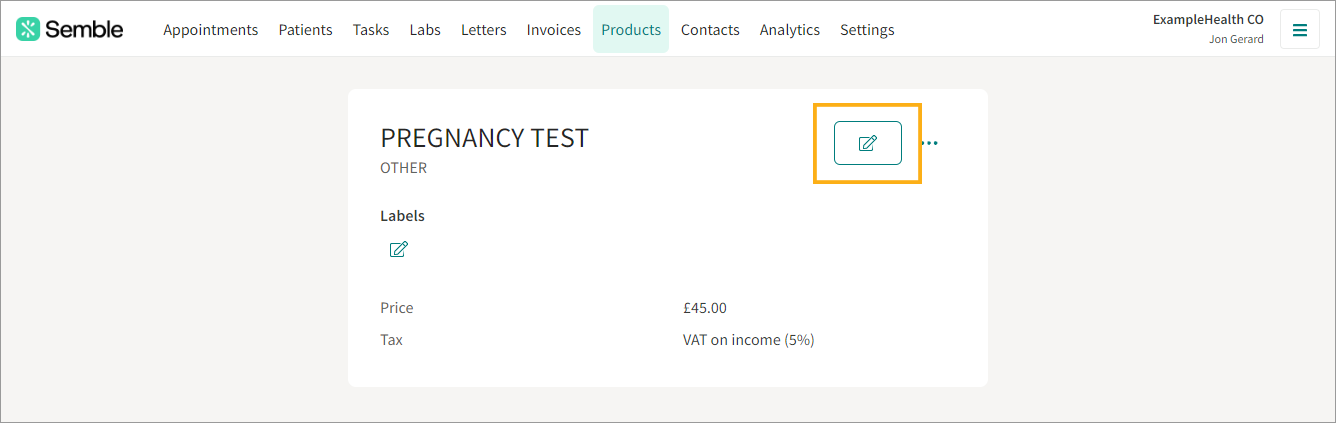Open the Patients section
Screen dimensions: 1336x423
[305, 30]
